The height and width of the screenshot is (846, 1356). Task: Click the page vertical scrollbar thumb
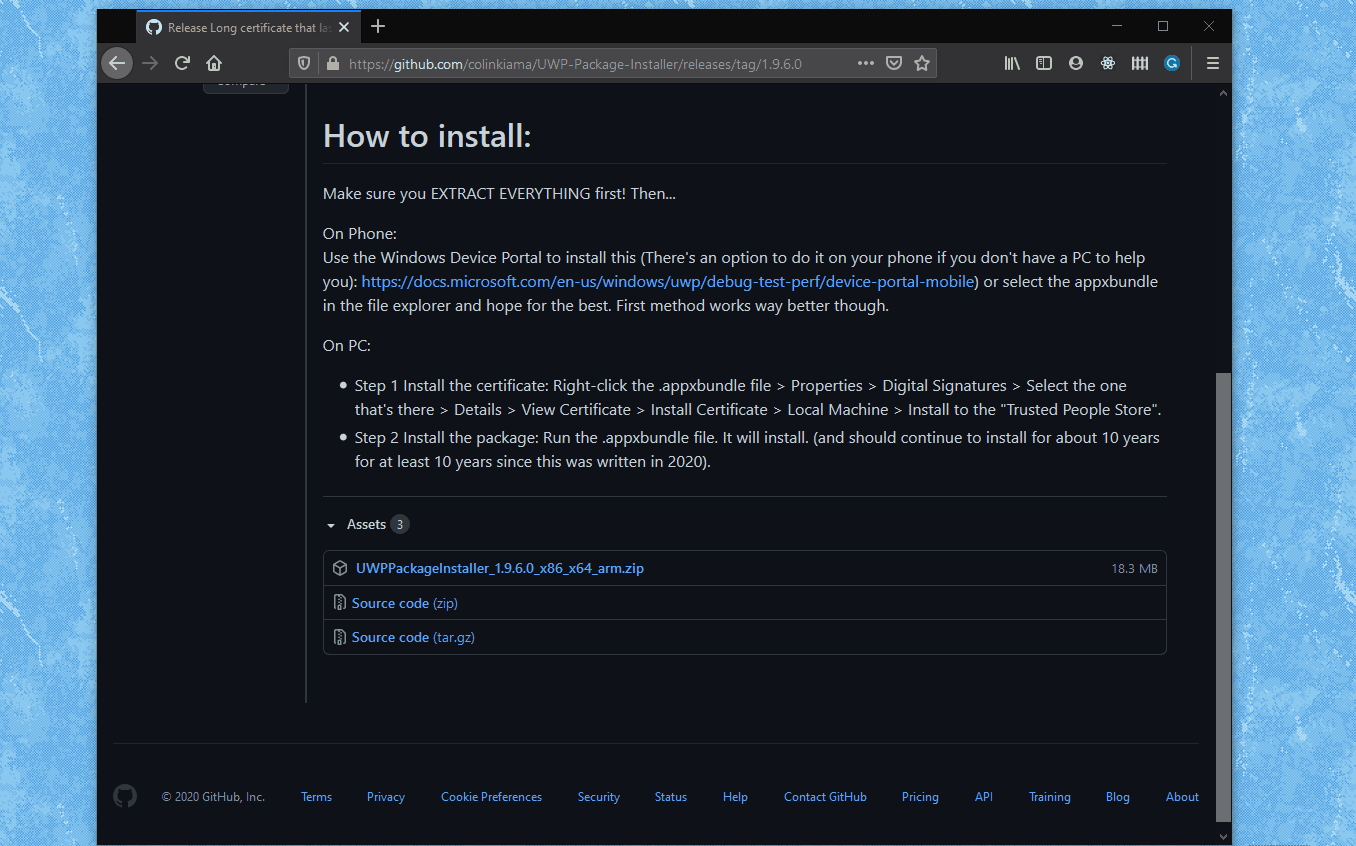(1223, 597)
